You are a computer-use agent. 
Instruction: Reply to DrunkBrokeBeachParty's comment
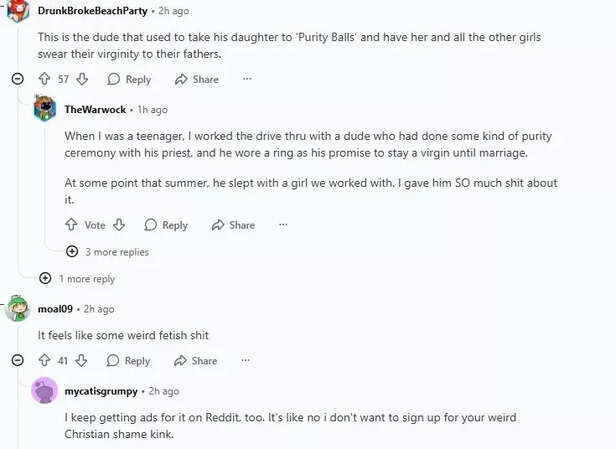click(129, 79)
